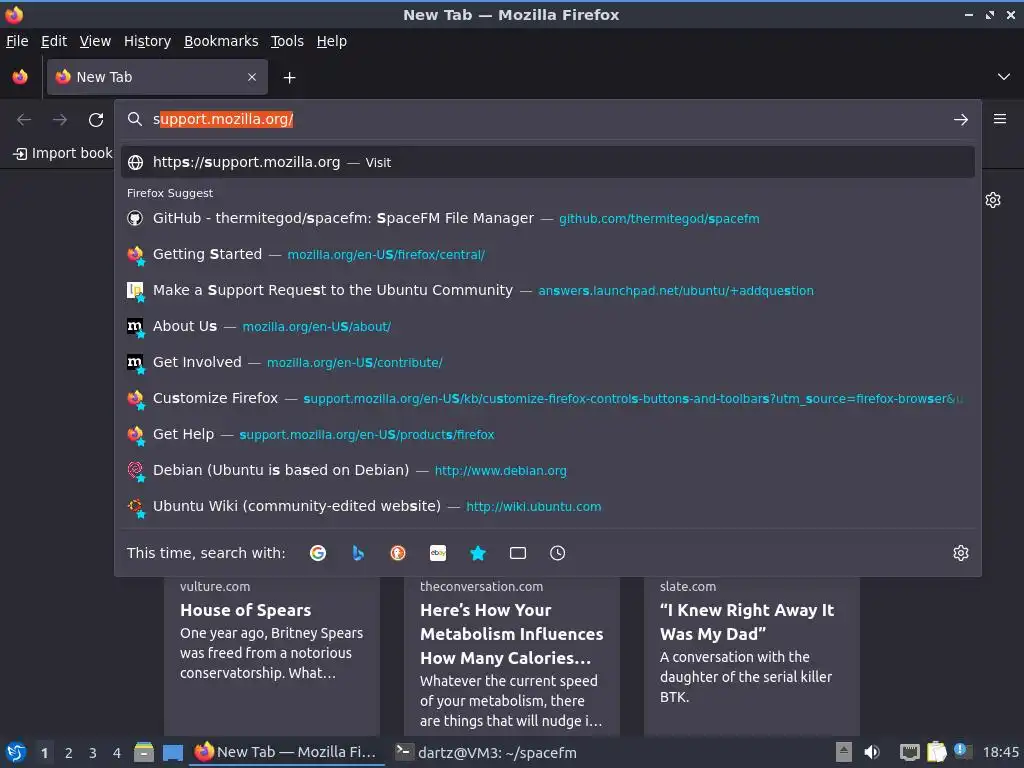The image size is (1024, 768).
Task: Search open tabs using the tab icon
Action: (518, 553)
